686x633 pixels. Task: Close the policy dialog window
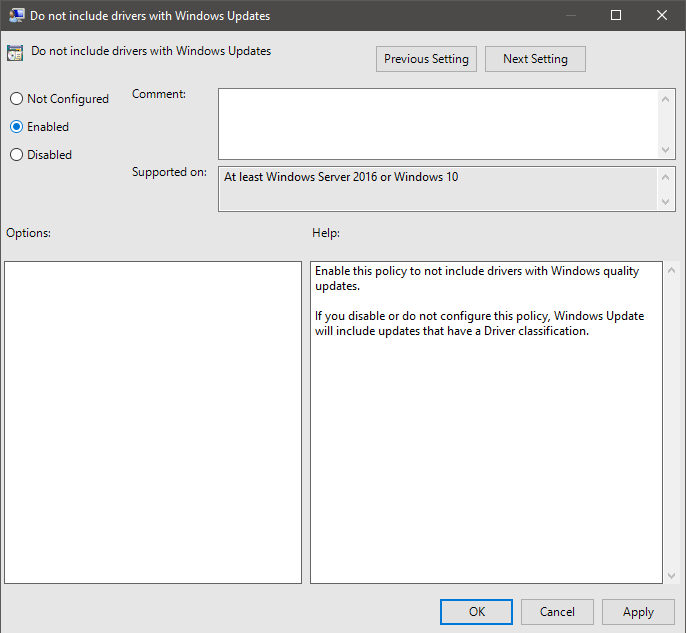pyautogui.click(x=662, y=15)
